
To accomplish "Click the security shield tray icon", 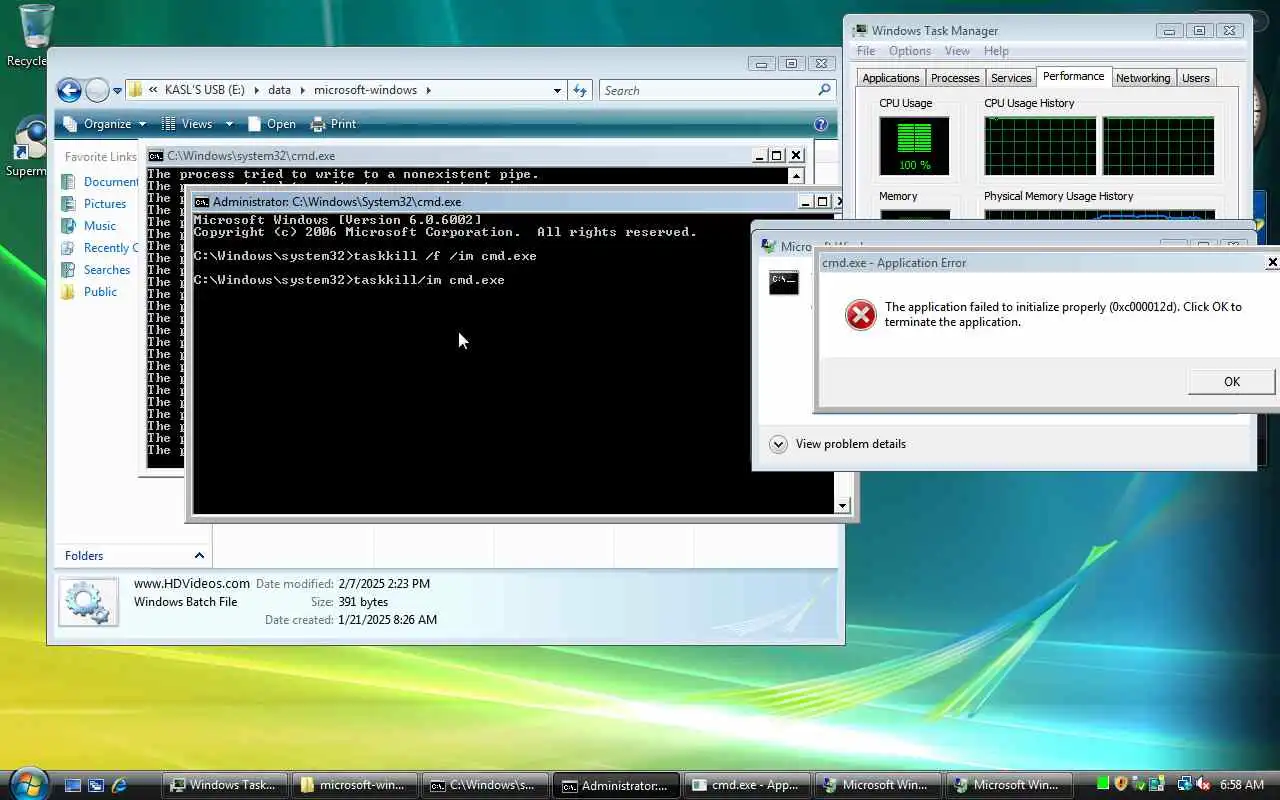I will [1121, 784].
